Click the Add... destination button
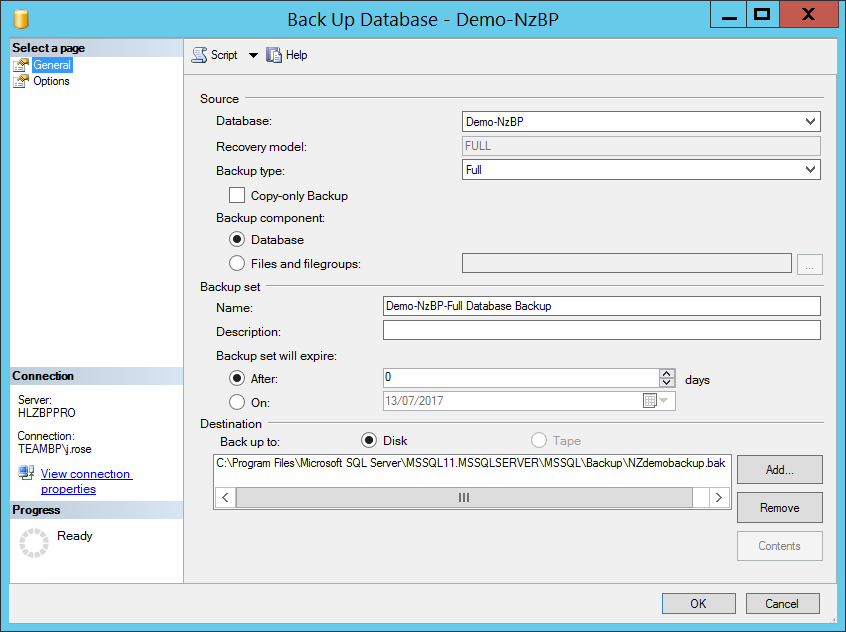This screenshot has width=846, height=632. click(780, 470)
